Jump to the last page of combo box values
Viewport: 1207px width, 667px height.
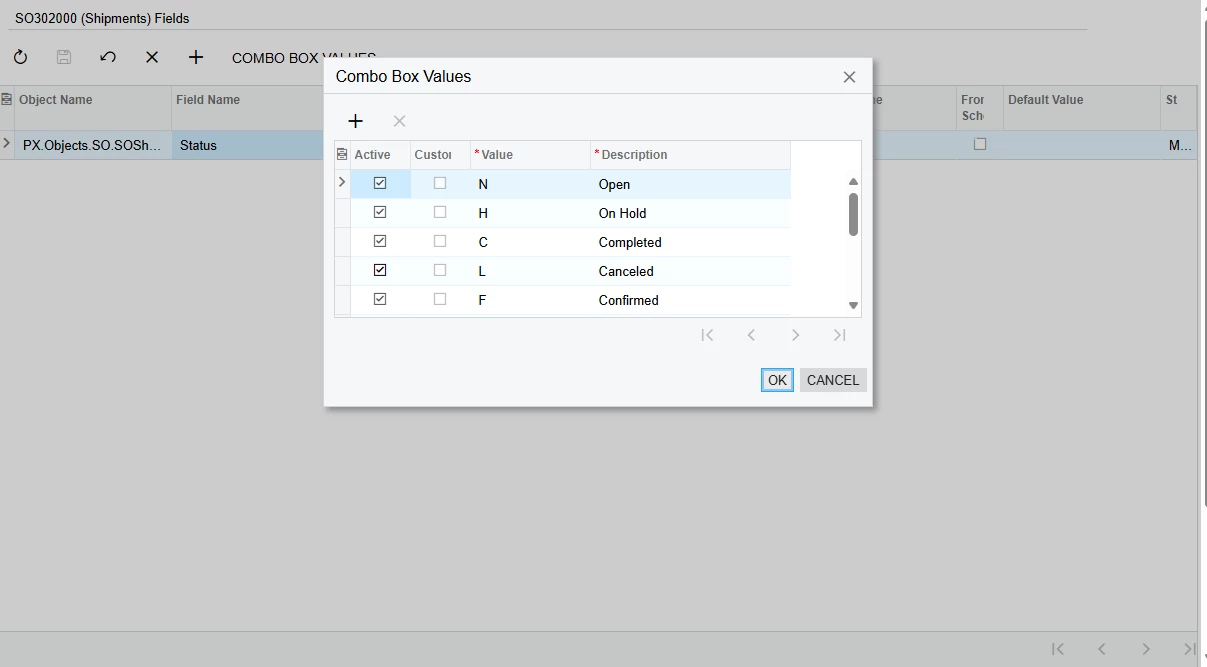click(839, 335)
